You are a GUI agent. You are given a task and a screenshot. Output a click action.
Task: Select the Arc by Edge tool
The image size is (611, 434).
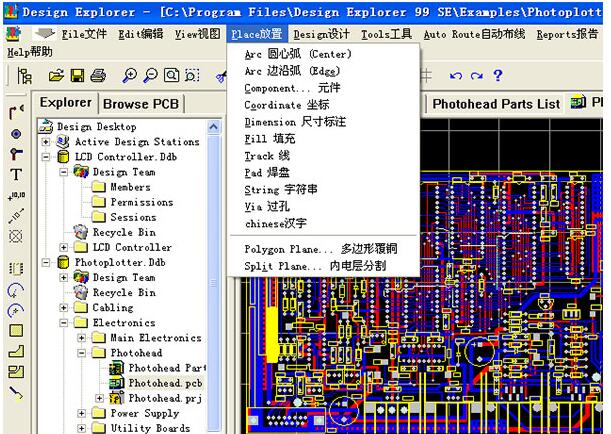pos(16,311)
